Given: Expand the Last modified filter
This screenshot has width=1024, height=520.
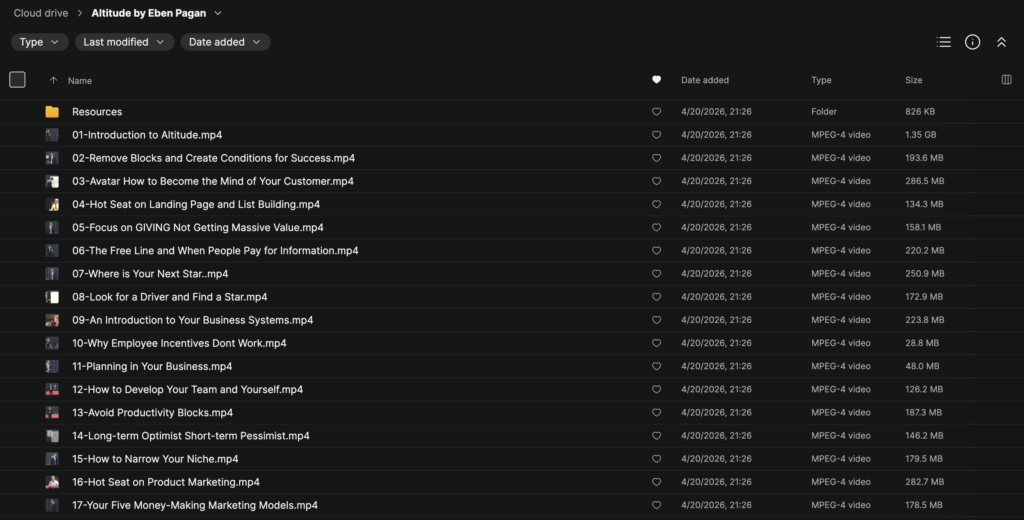Looking at the screenshot, I should [124, 42].
